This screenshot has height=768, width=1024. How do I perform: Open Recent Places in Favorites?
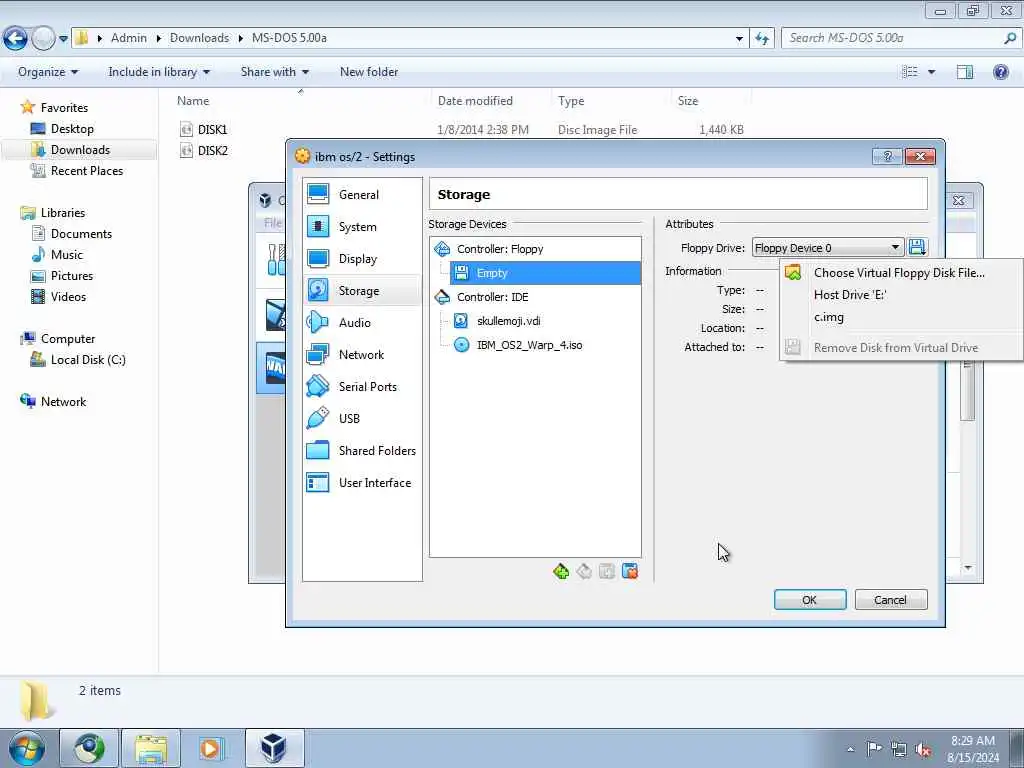tap(87, 170)
